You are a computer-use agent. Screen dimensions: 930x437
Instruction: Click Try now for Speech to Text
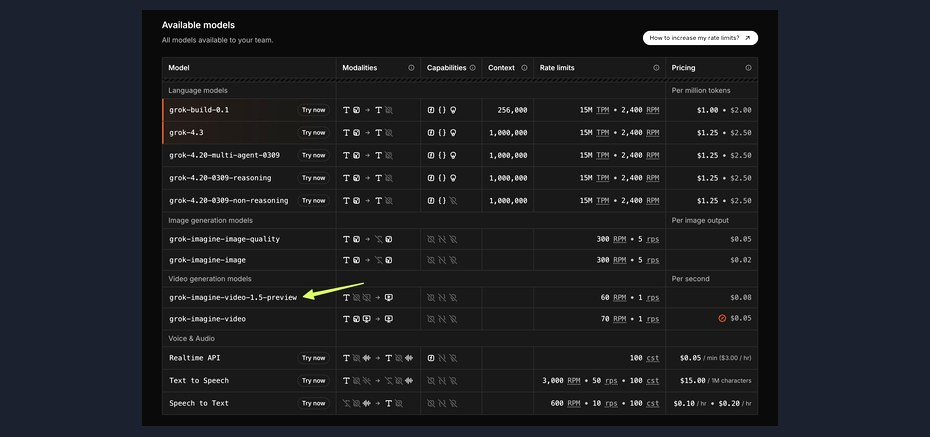[x=313, y=403]
